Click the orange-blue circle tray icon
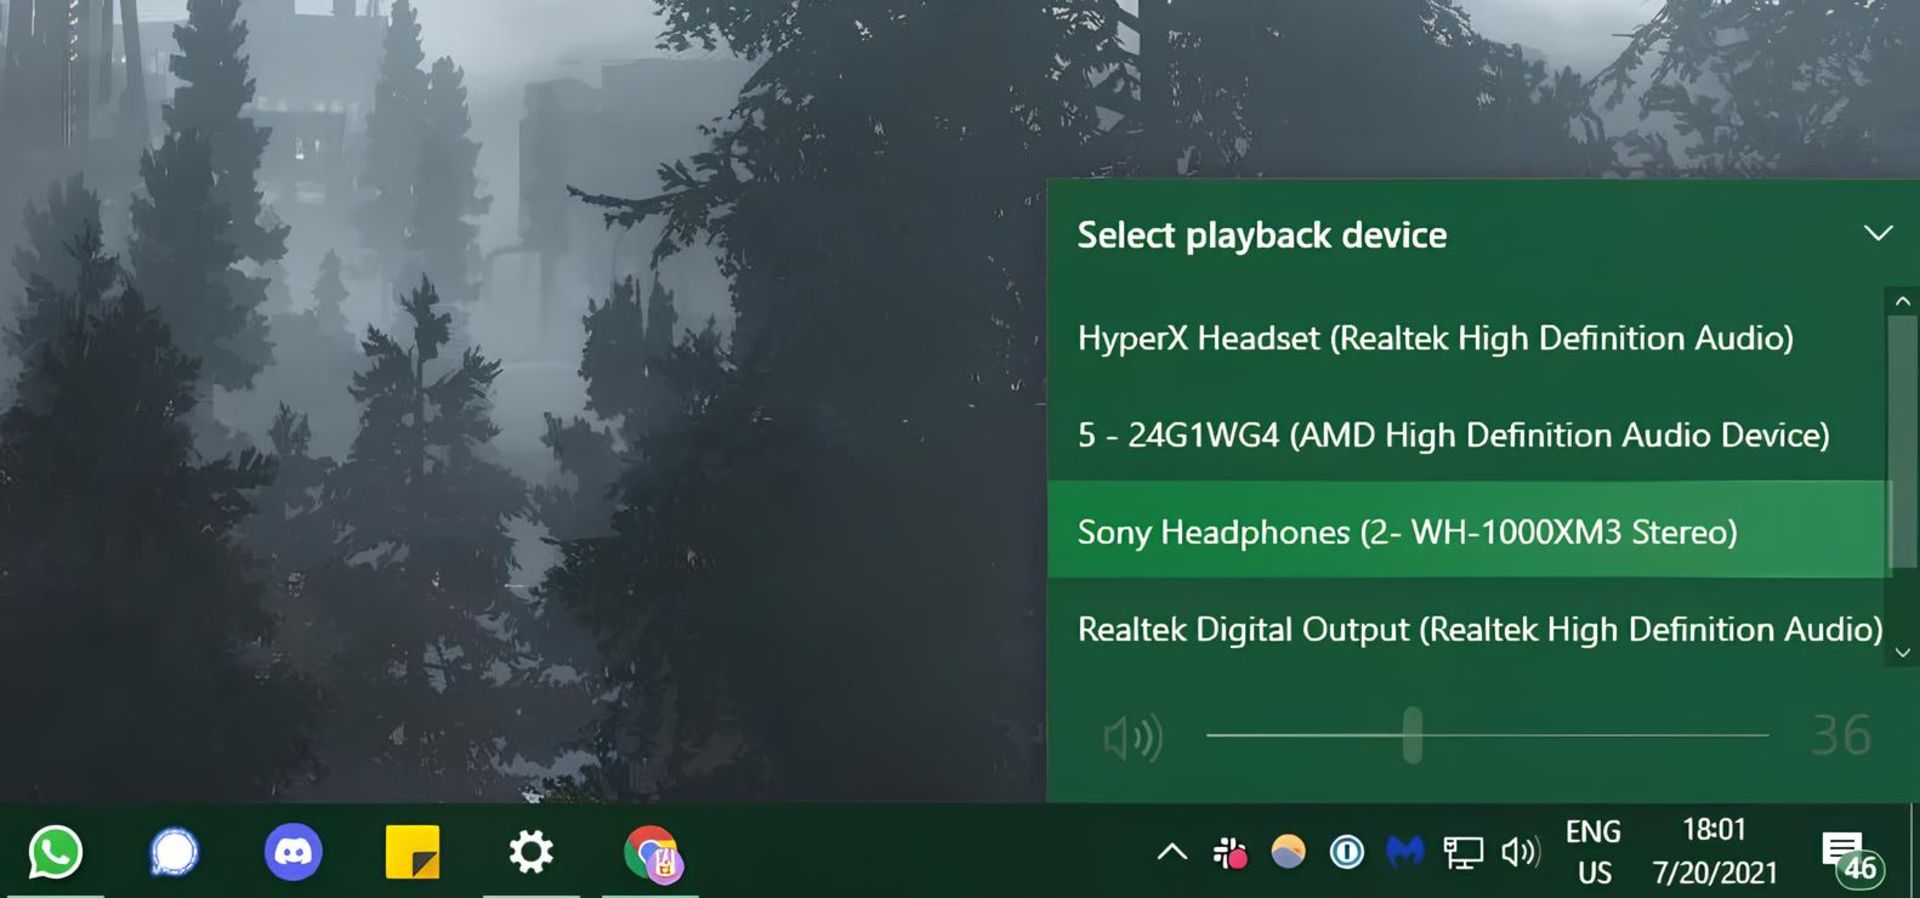 coord(1288,851)
